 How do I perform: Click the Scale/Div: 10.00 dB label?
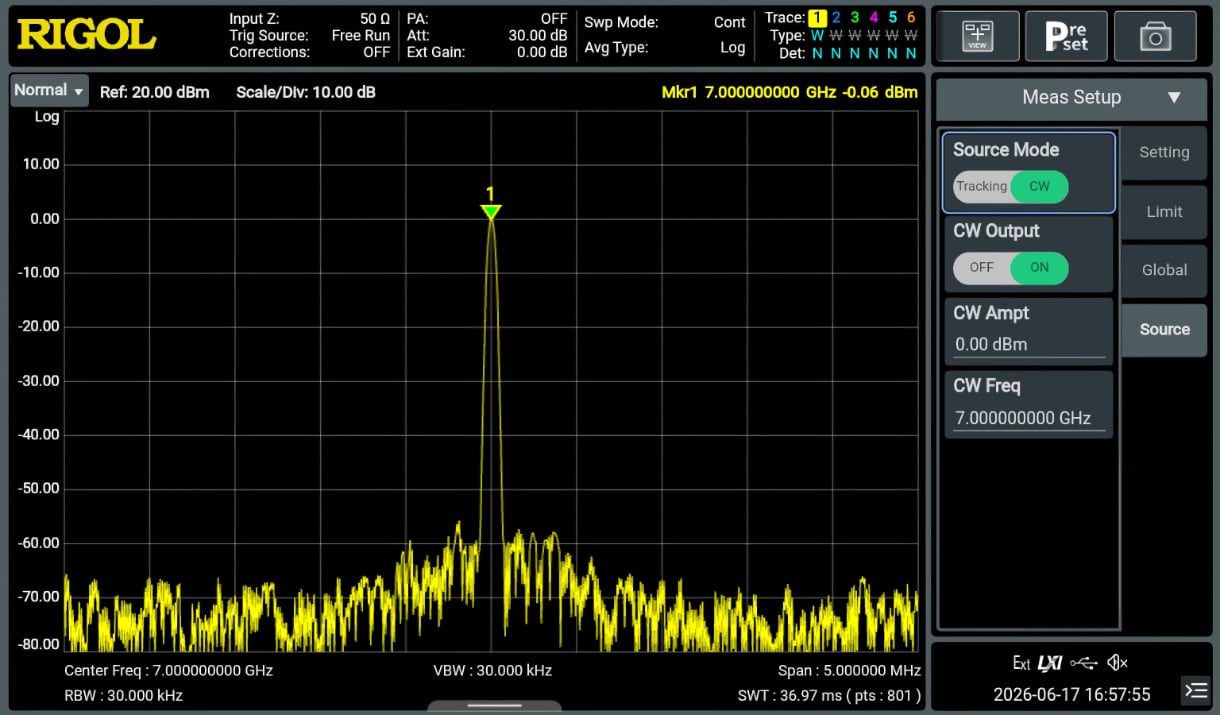(306, 92)
